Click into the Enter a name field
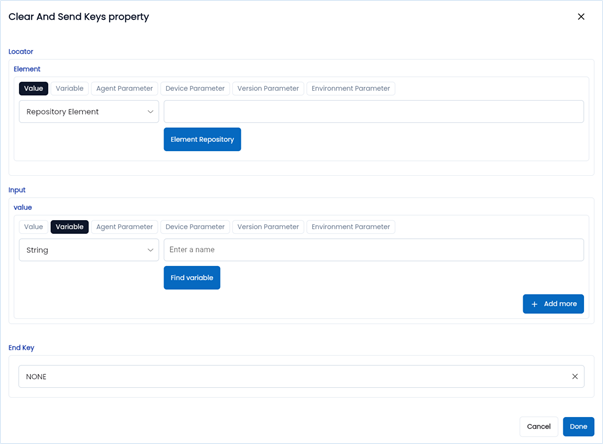The height and width of the screenshot is (444, 603). click(373, 250)
